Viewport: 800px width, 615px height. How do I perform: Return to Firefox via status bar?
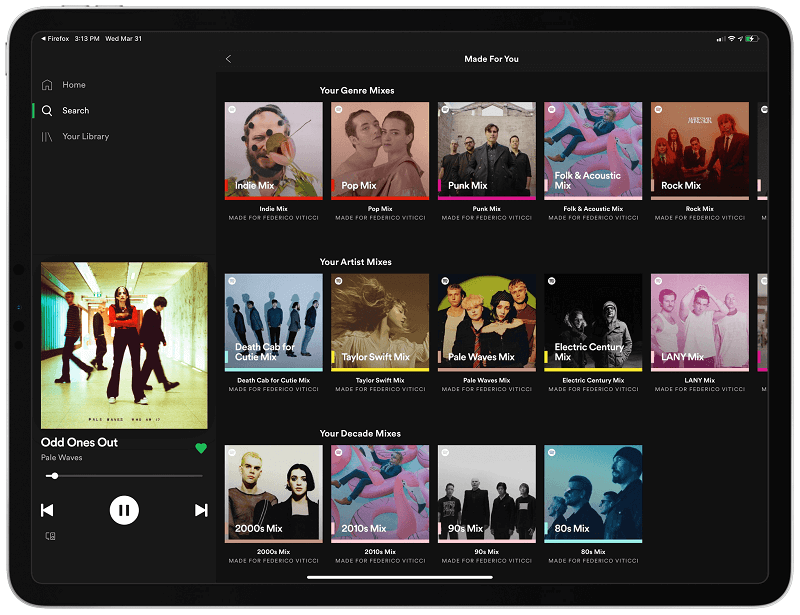(x=55, y=38)
